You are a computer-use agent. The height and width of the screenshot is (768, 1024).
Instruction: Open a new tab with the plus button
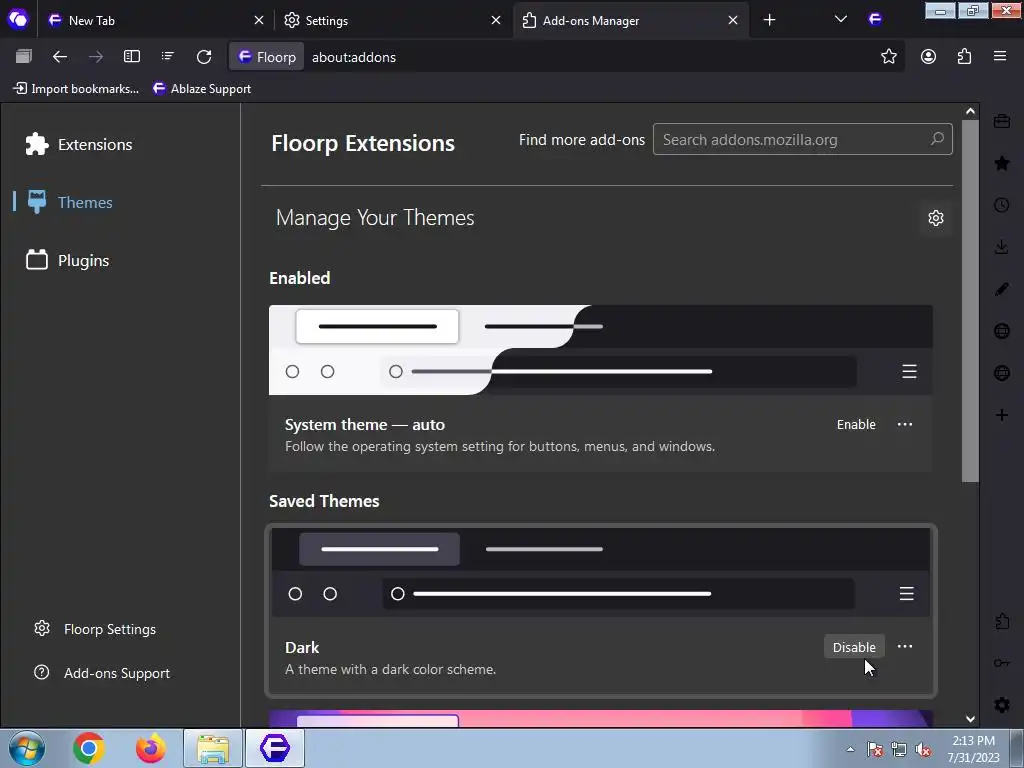pyautogui.click(x=769, y=20)
